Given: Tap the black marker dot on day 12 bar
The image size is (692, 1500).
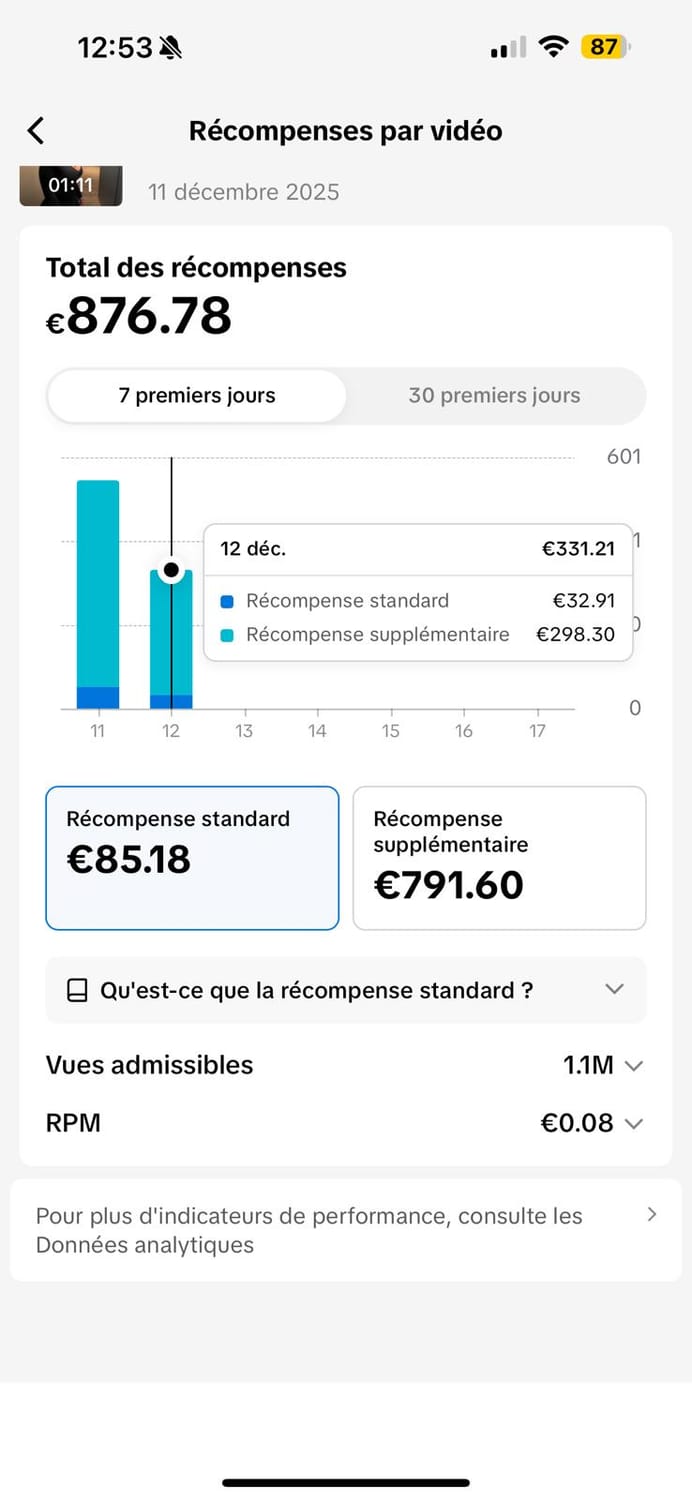Looking at the screenshot, I should coord(171,570).
